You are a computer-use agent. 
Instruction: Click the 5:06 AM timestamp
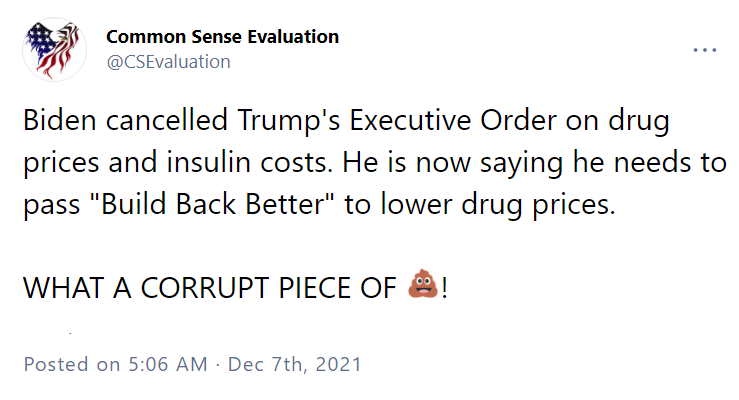168,364
